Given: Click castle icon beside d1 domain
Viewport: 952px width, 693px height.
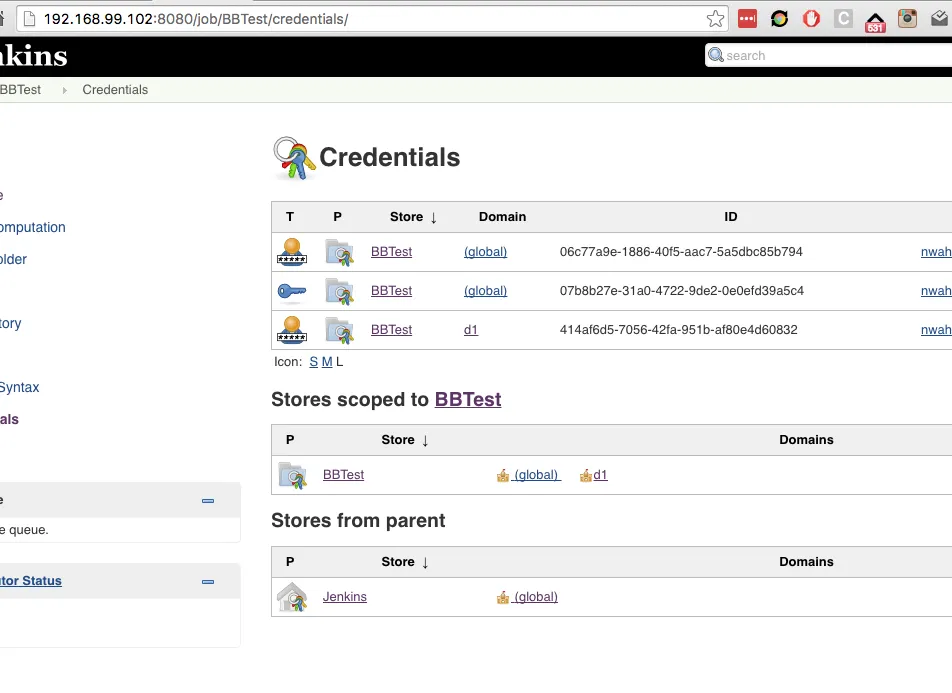Looking at the screenshot, I should click(x=586, y=476).
